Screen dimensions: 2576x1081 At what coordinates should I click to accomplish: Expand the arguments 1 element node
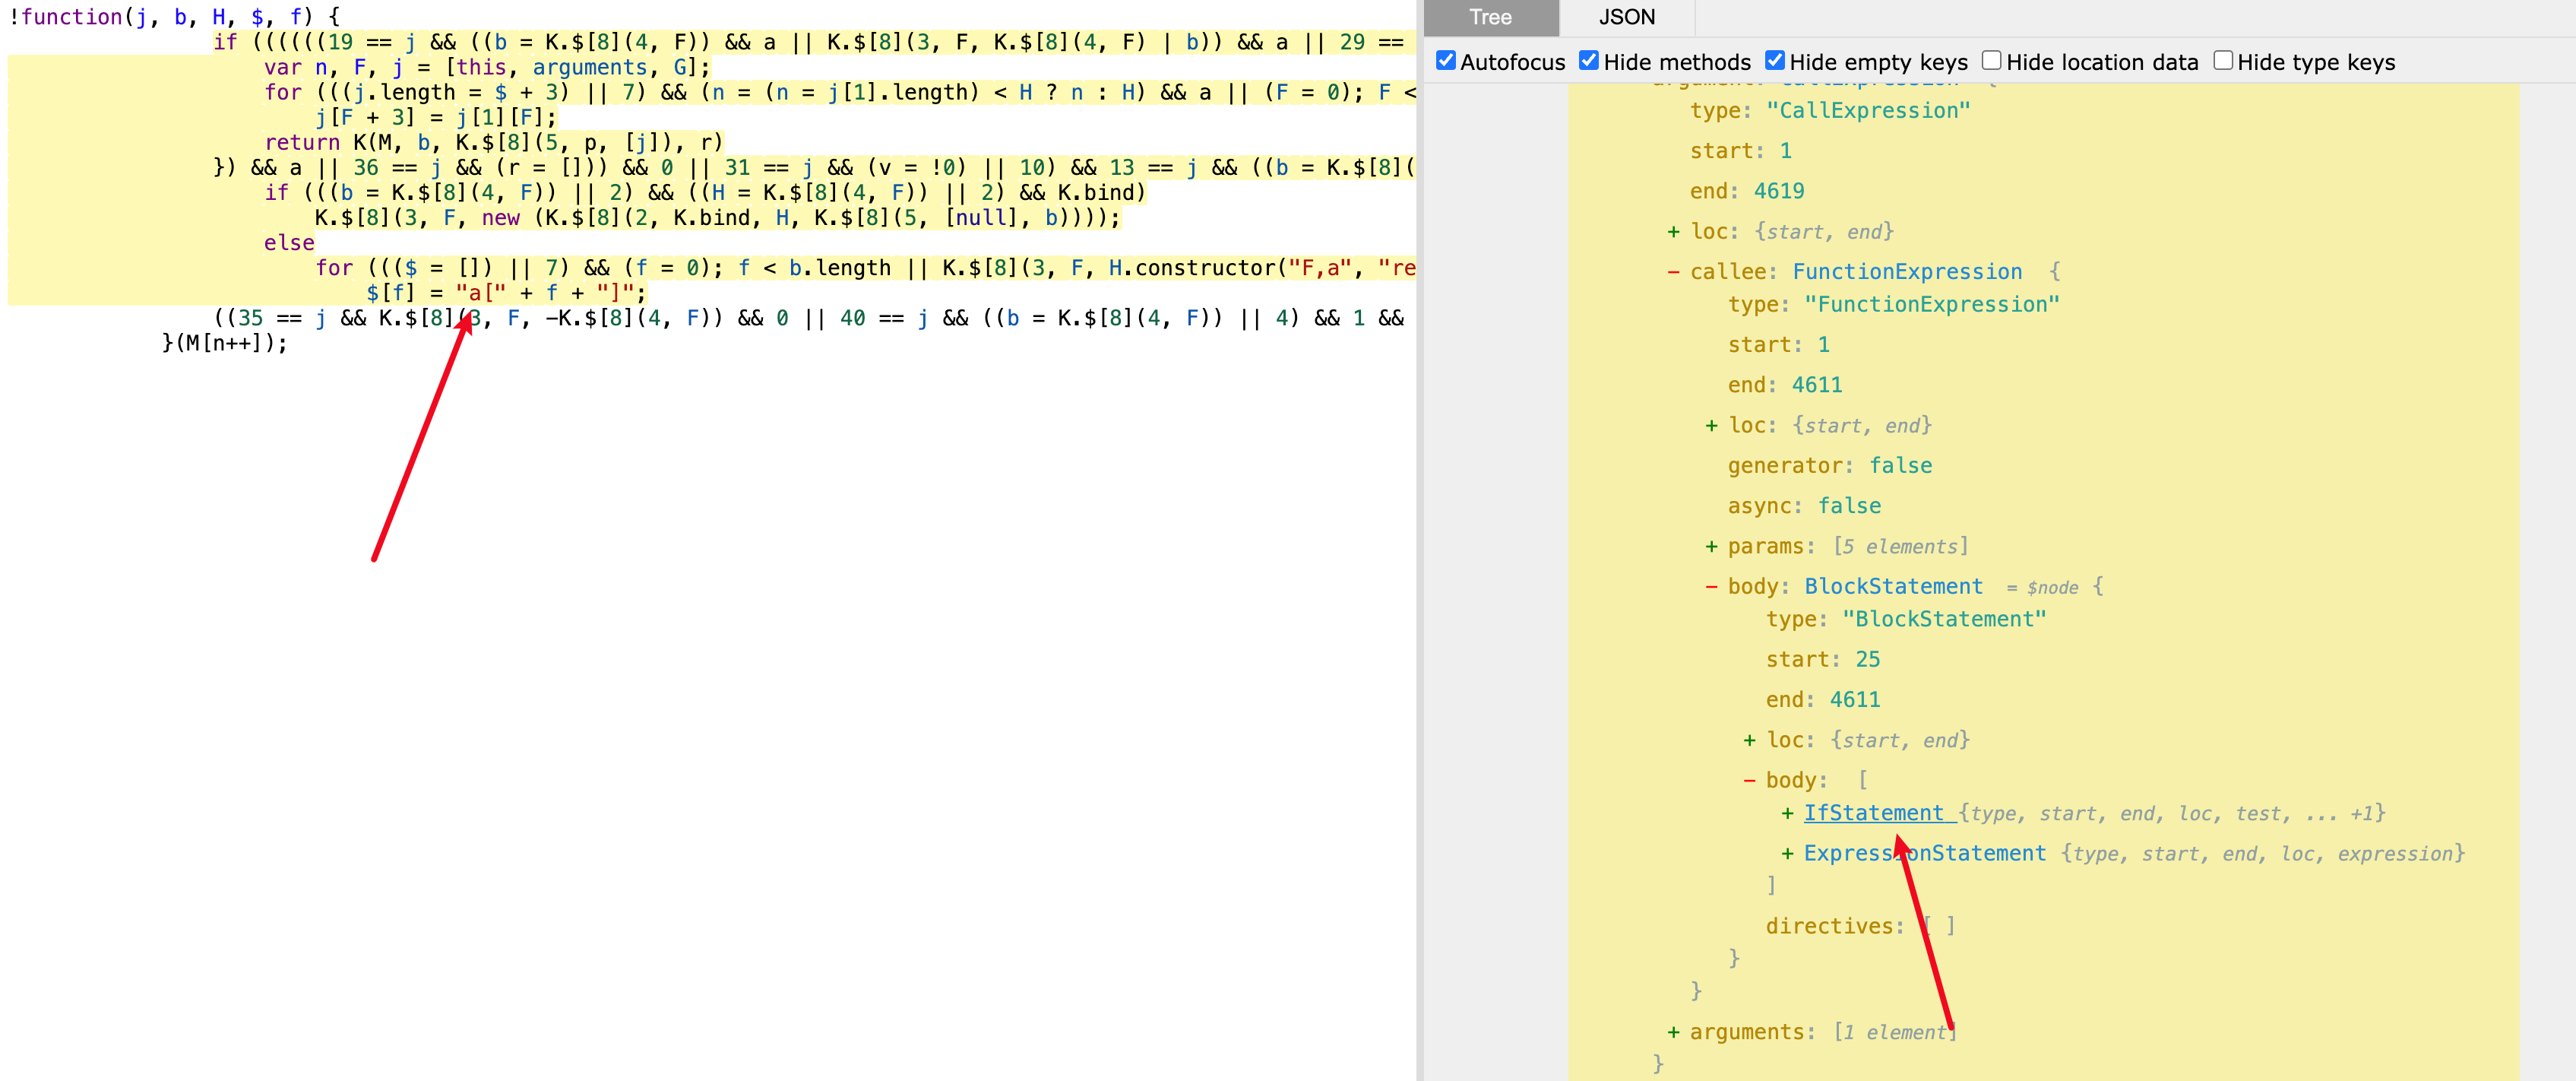[x=1673, y=1033]
